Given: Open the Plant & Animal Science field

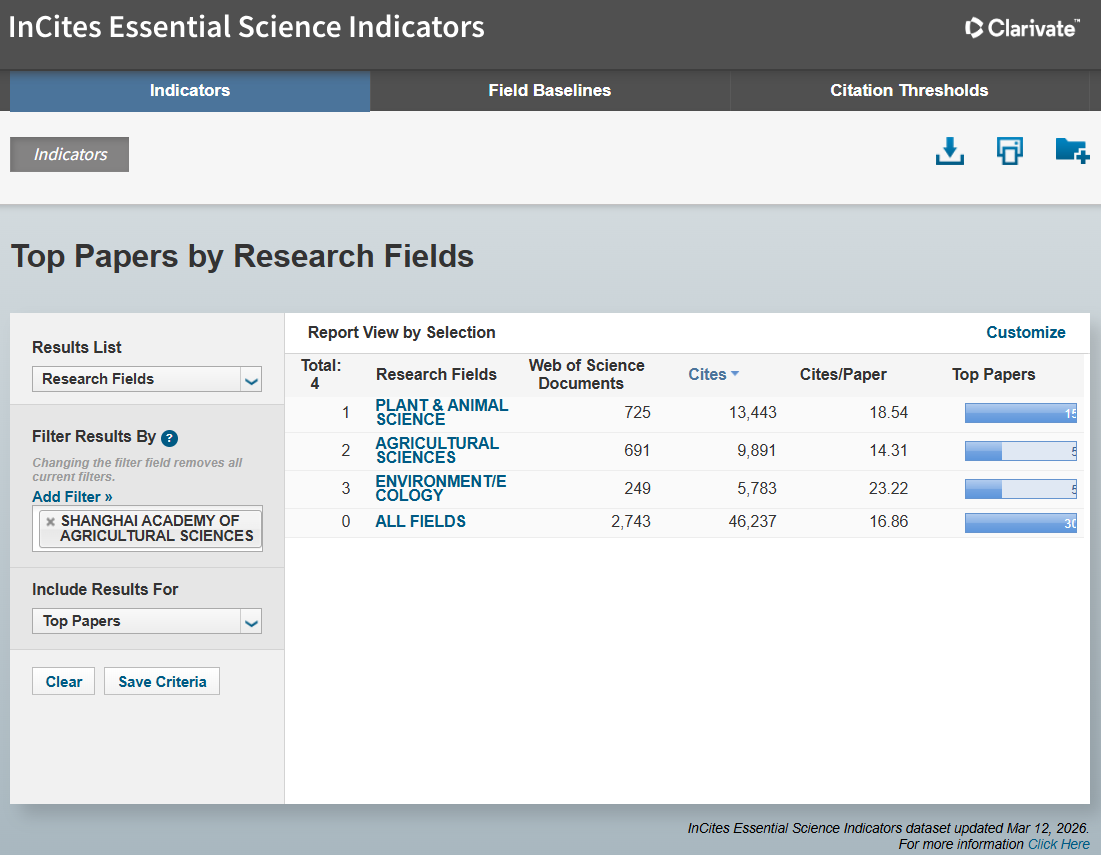Looking at the screenshot, I should [x=442, y=412].
